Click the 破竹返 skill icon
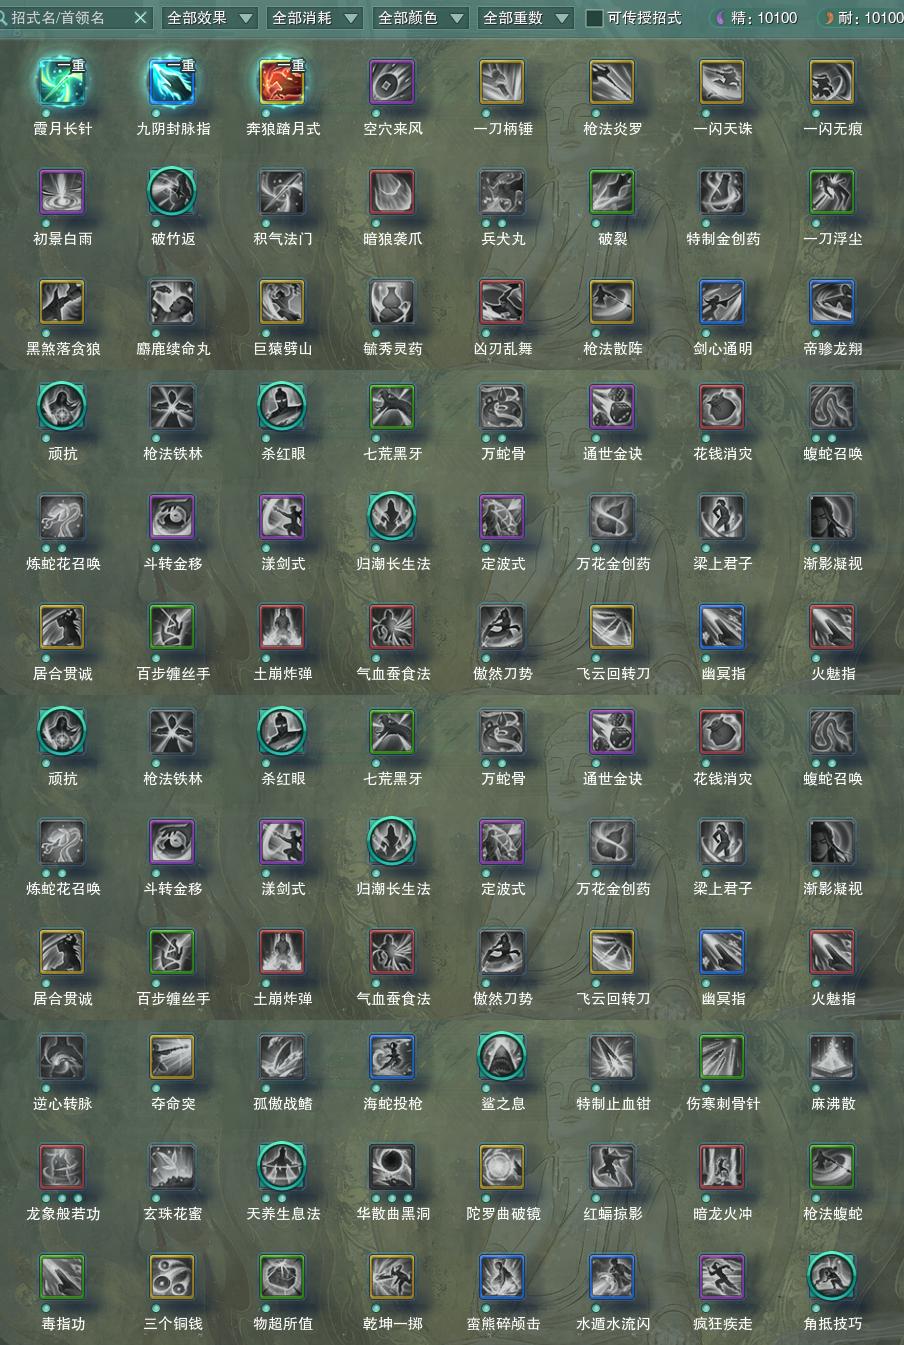This screenshot has height=1345, width=904. tap(173, 192)
